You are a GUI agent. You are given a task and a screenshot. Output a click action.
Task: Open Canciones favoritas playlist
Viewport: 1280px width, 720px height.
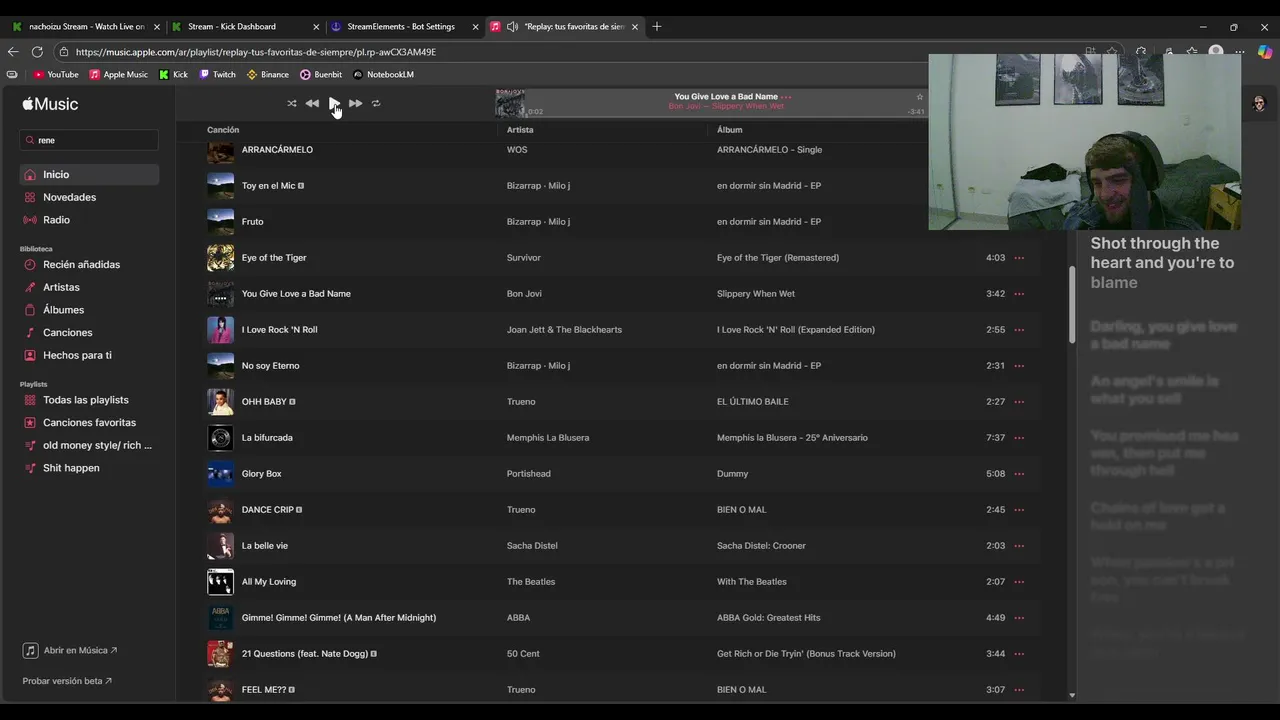point(89,422)
